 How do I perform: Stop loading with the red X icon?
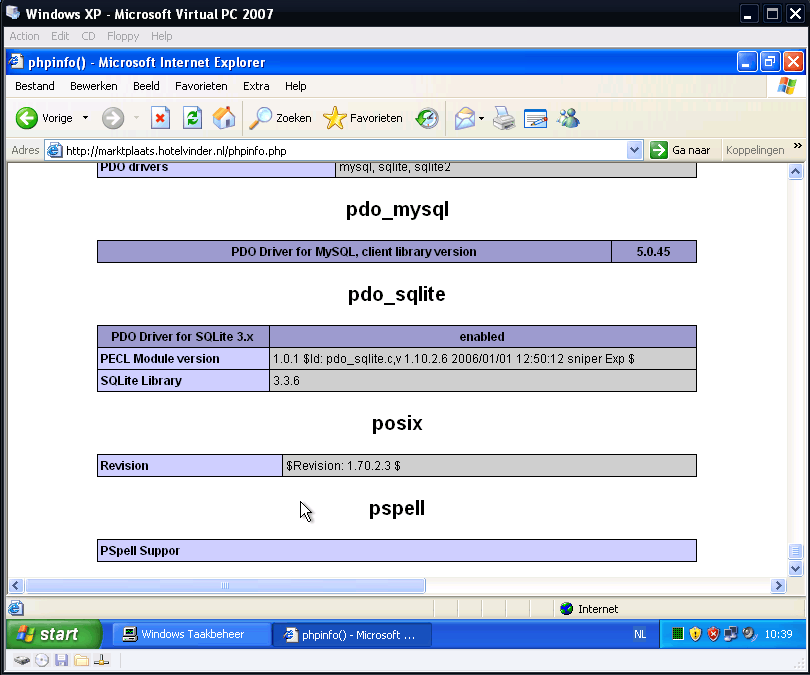[160, 118]
